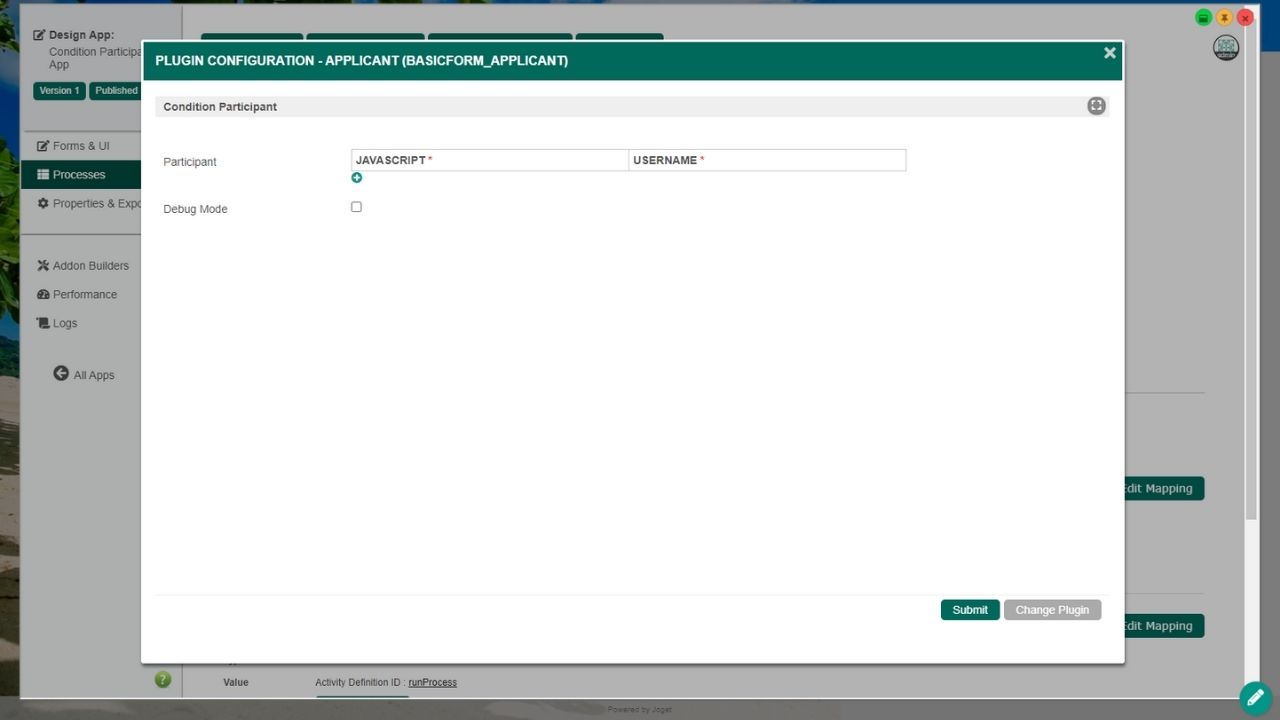
Task: Open the user profile avatar icon
Action: [x=1225, y=48]
